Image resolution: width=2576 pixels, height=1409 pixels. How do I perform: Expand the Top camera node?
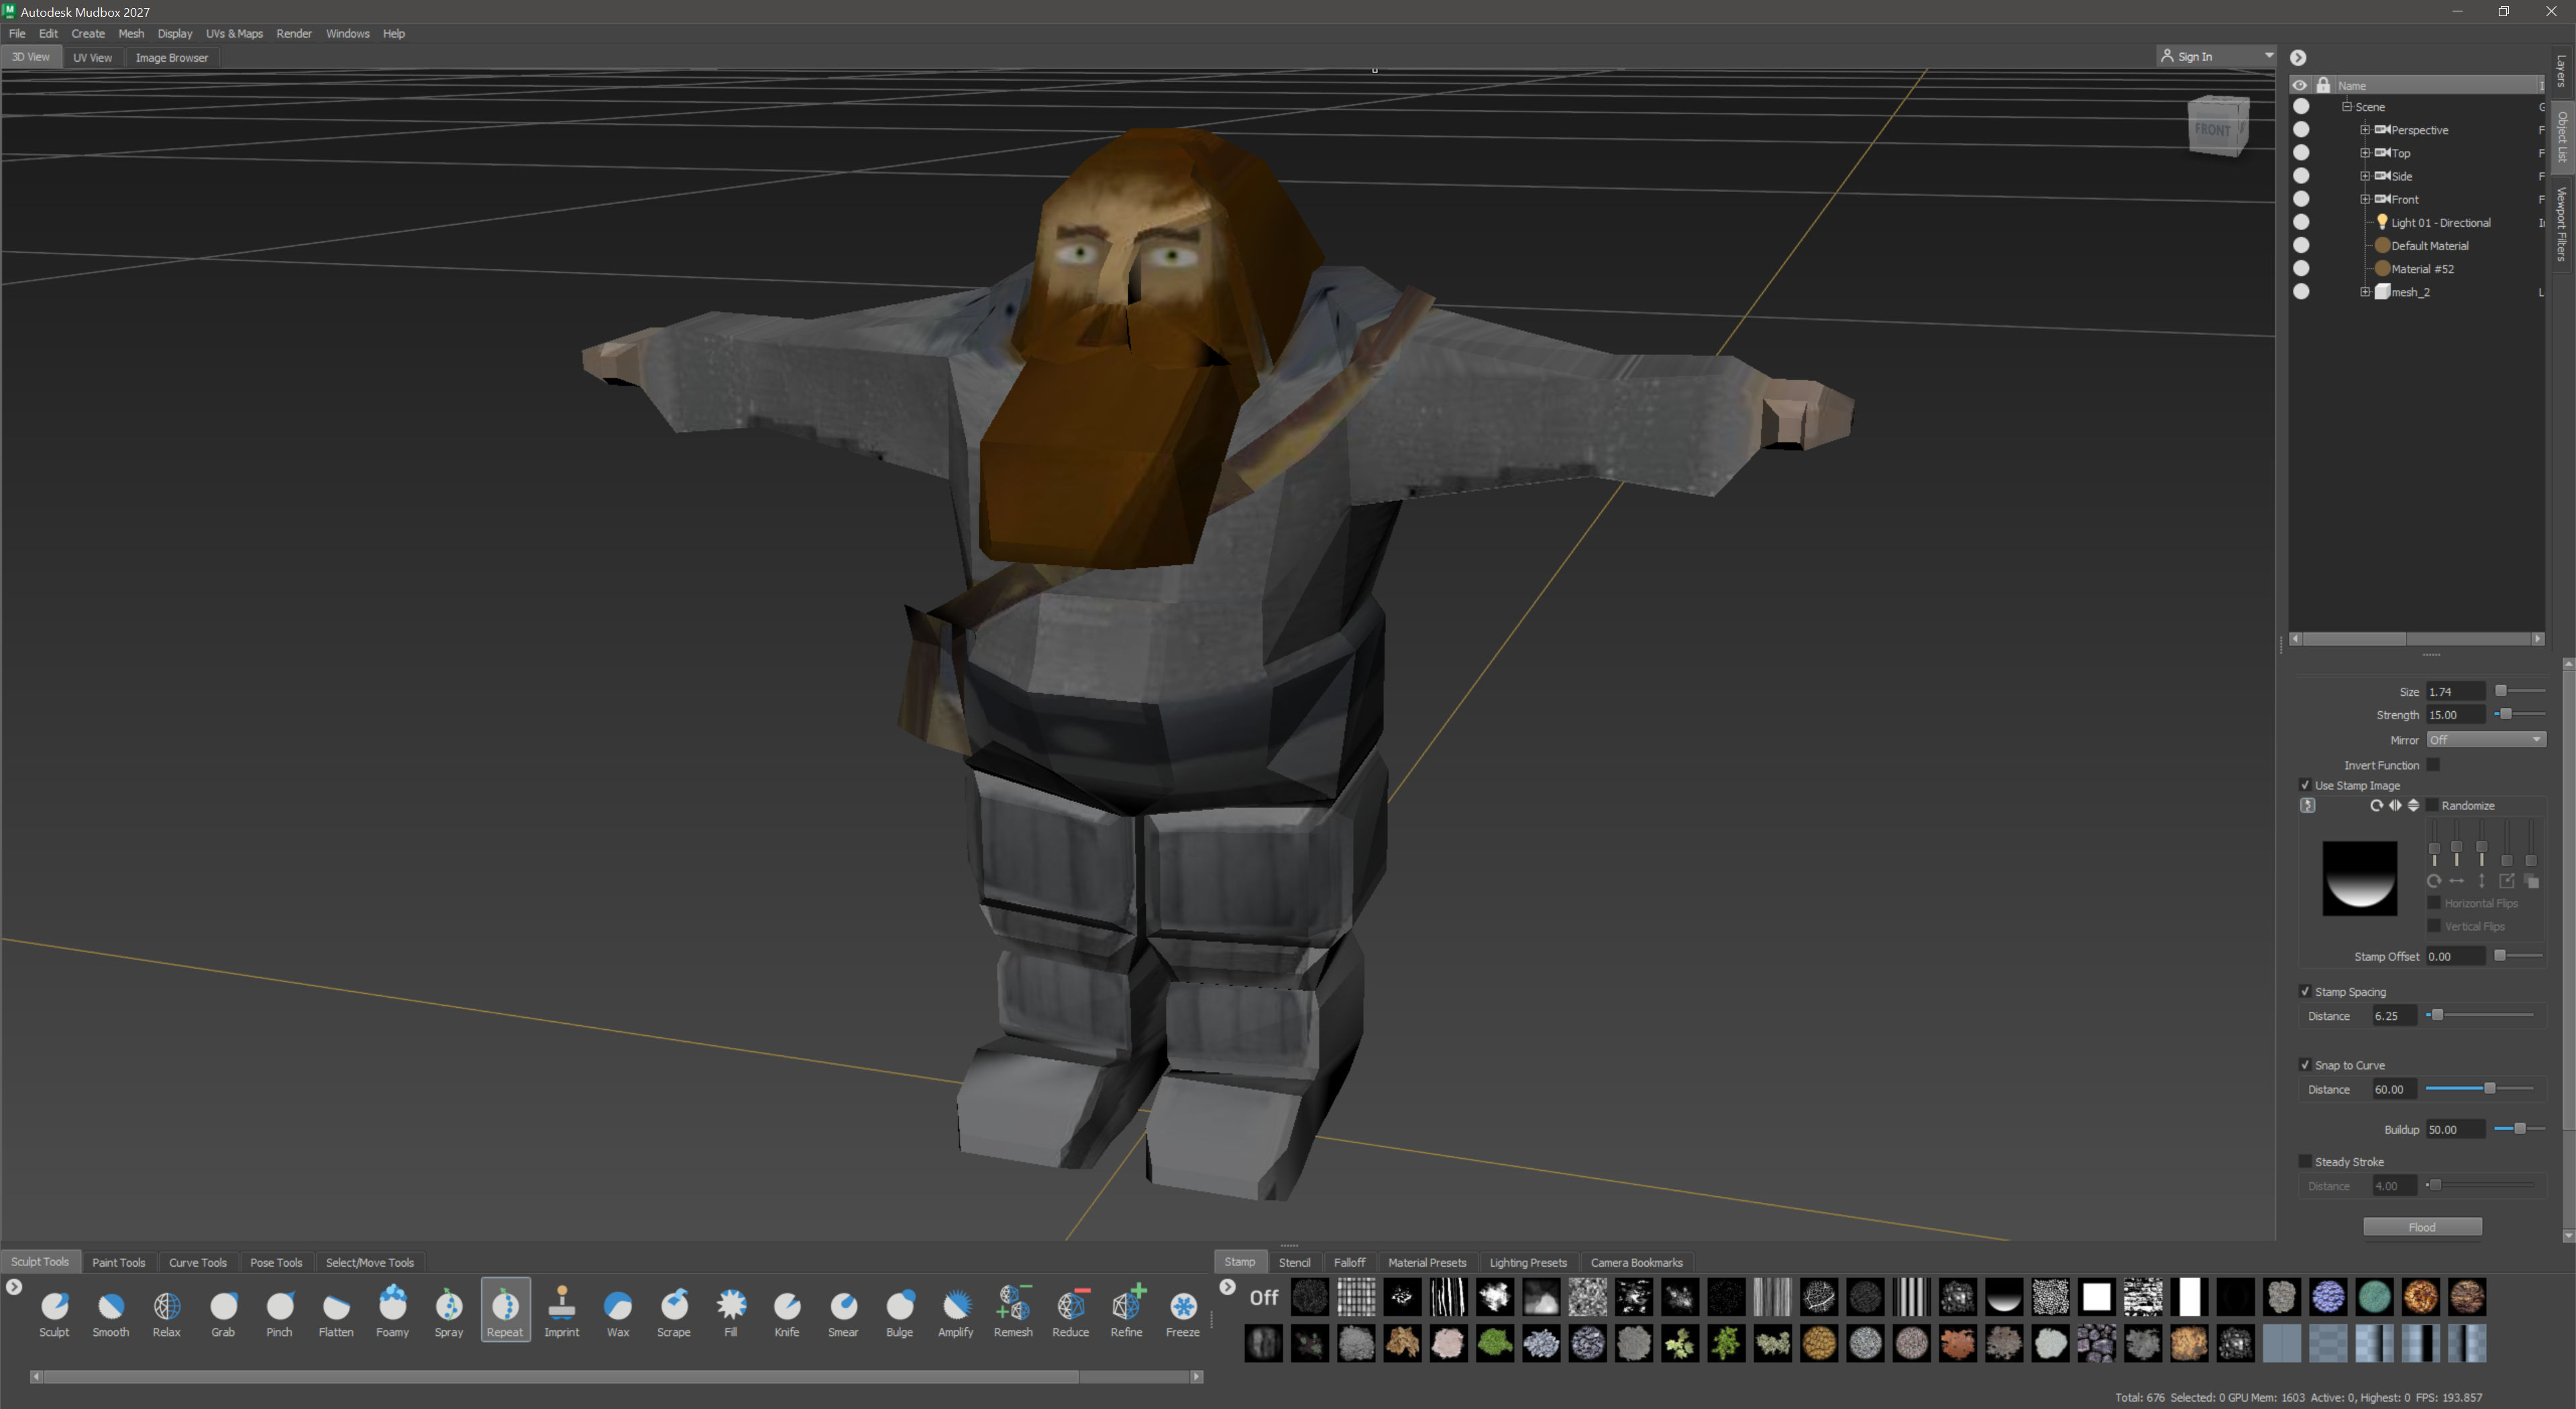coord(2365,152)
